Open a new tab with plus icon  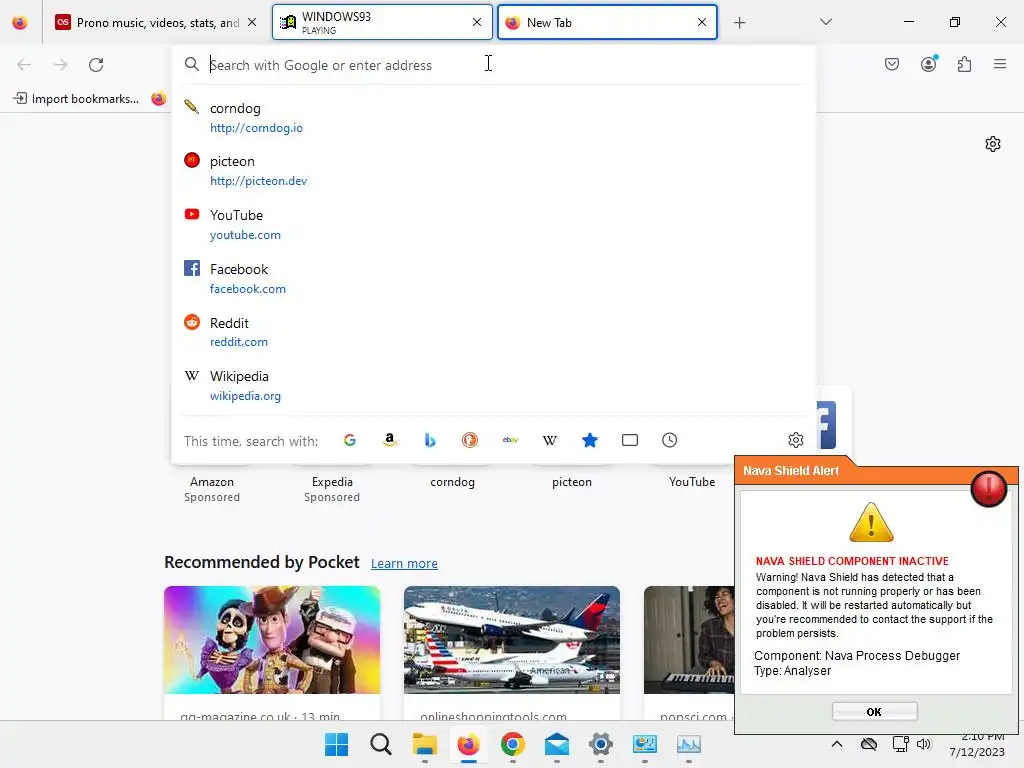pyautogui.click(x=739, y=23)
